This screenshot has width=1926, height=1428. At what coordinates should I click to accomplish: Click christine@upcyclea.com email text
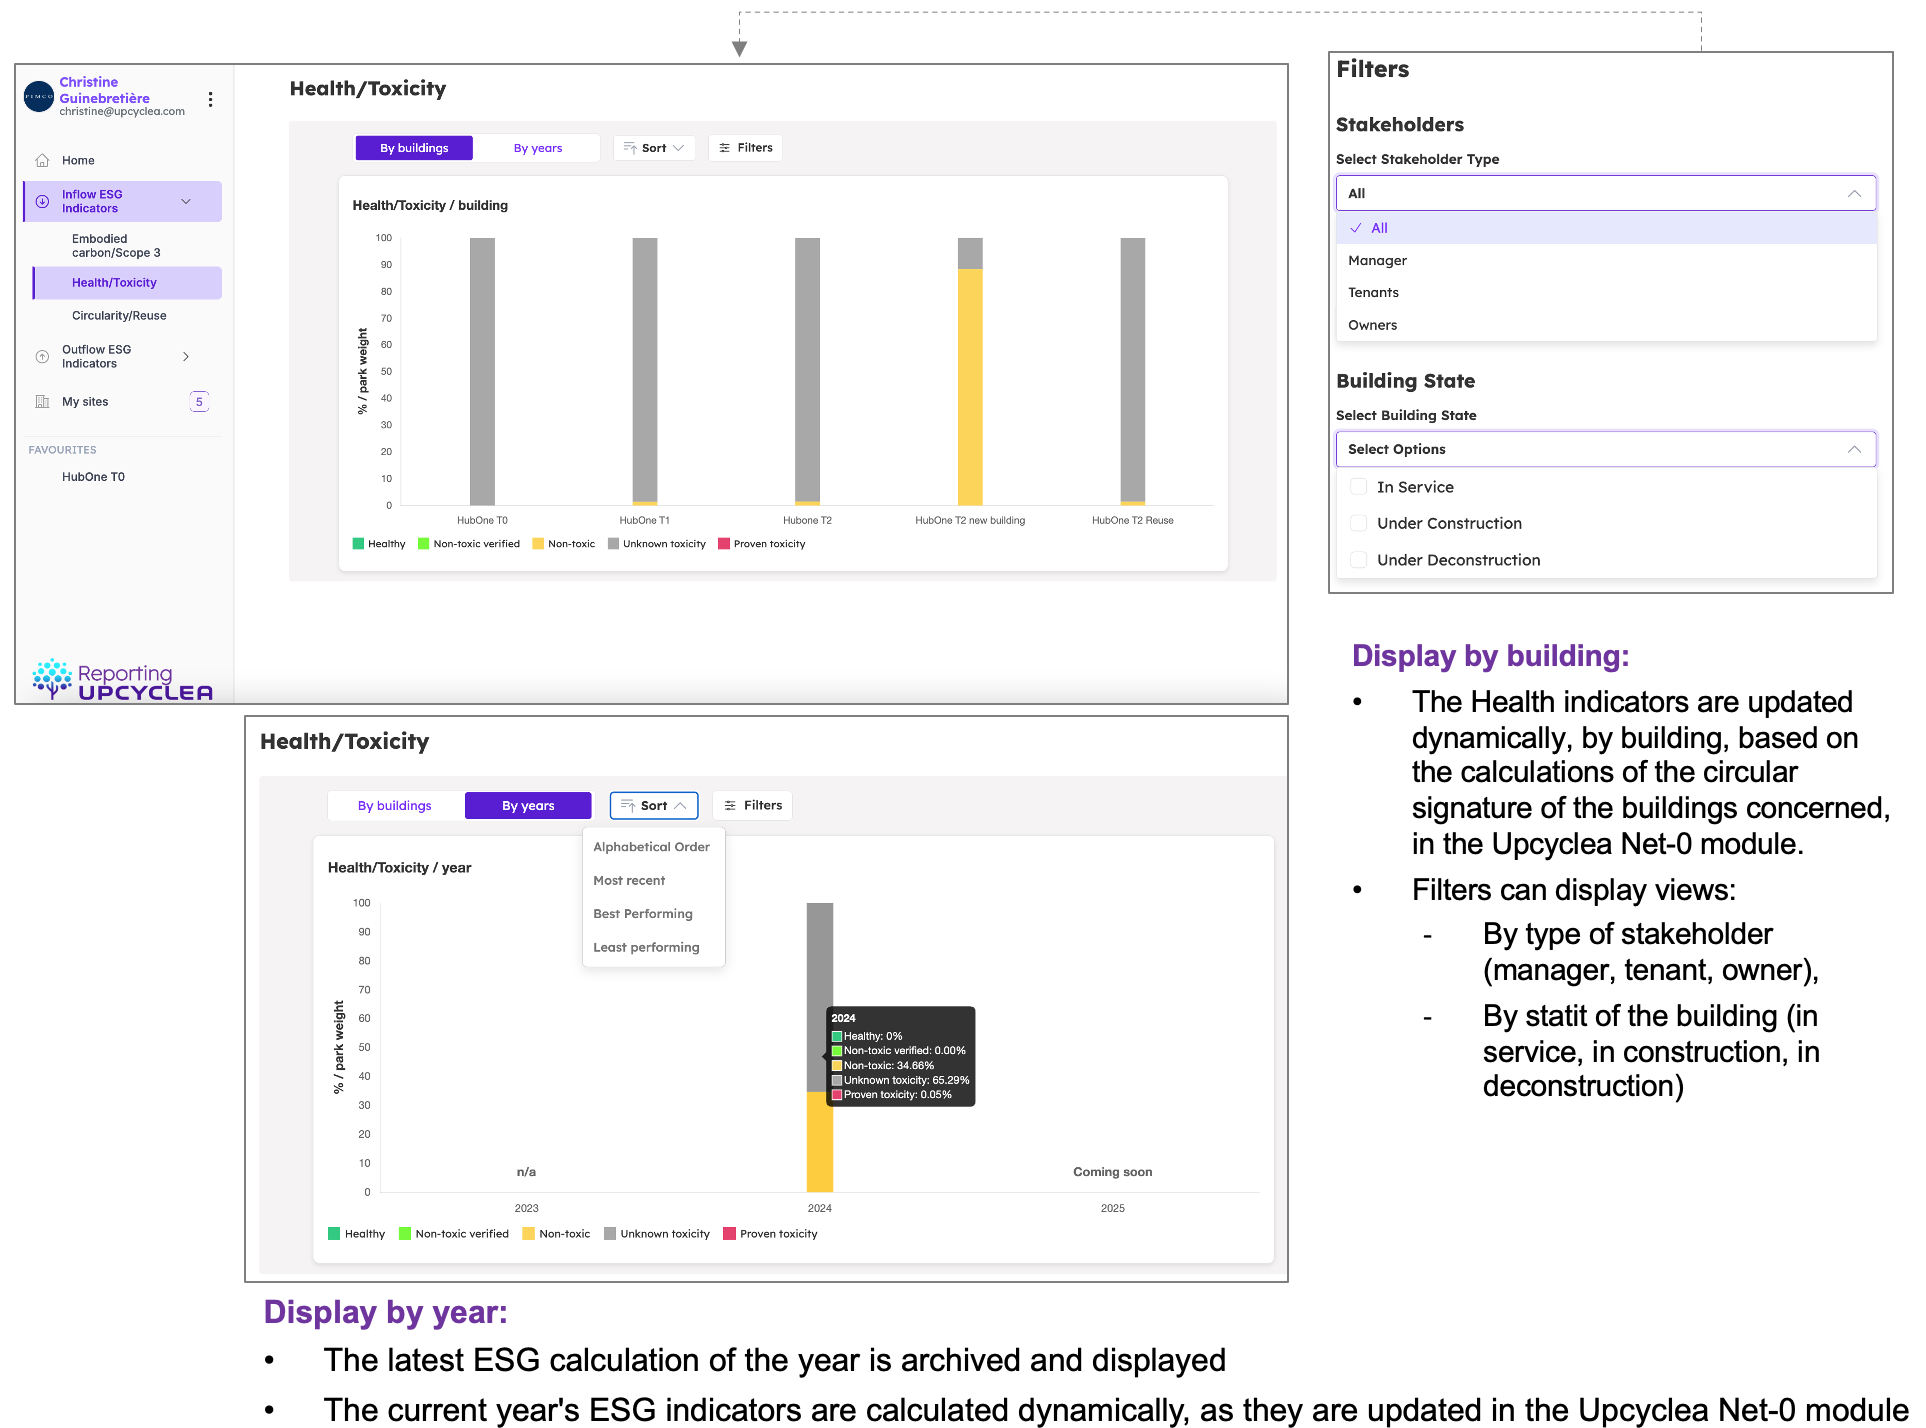(x=122, y=112)
